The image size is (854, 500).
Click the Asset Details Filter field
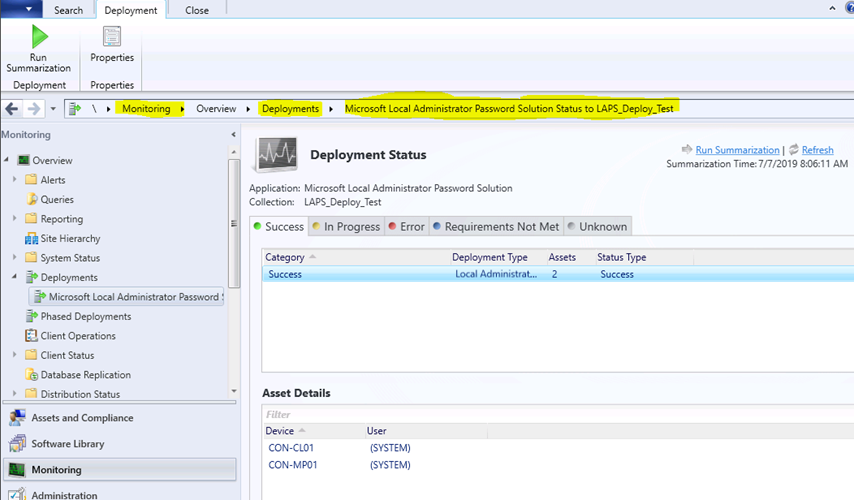point(558,414)
